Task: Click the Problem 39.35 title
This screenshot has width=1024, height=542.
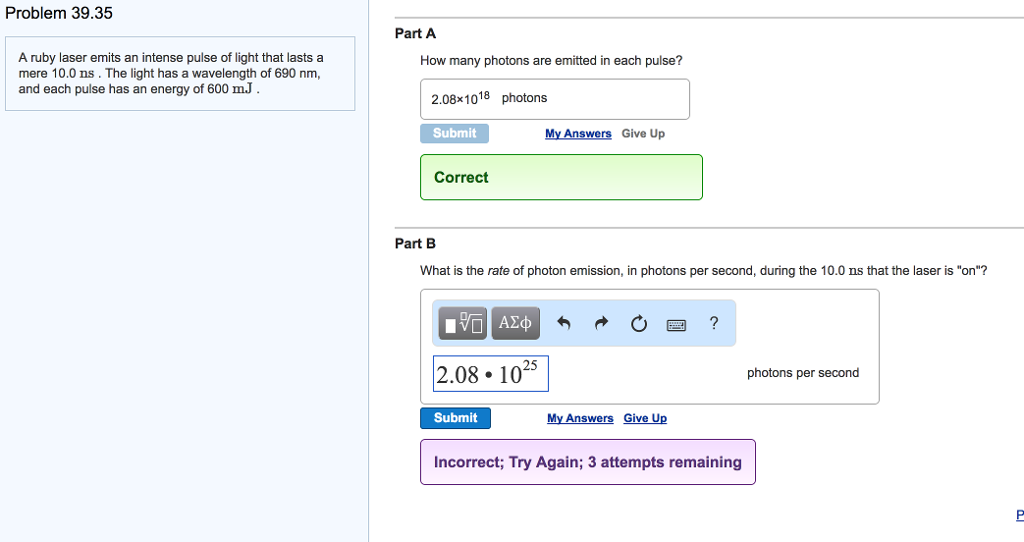Action: click(59, 14)
